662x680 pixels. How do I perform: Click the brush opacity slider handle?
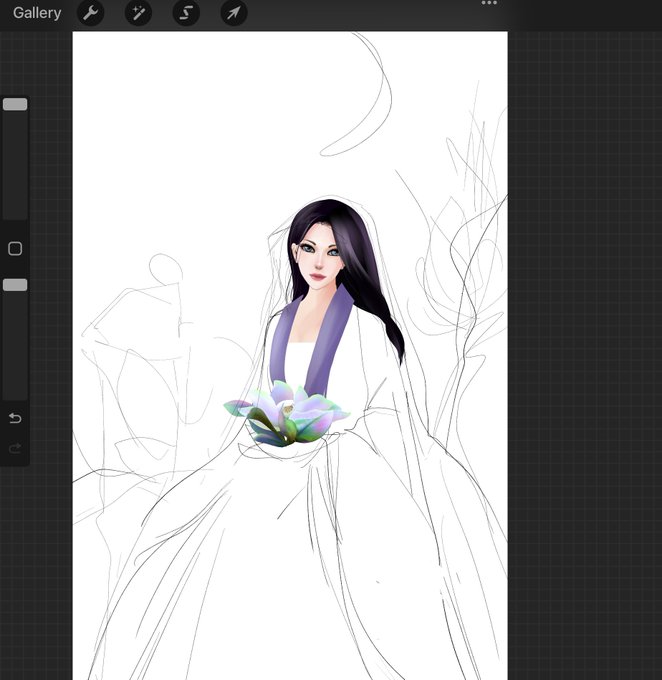(15, 285)
